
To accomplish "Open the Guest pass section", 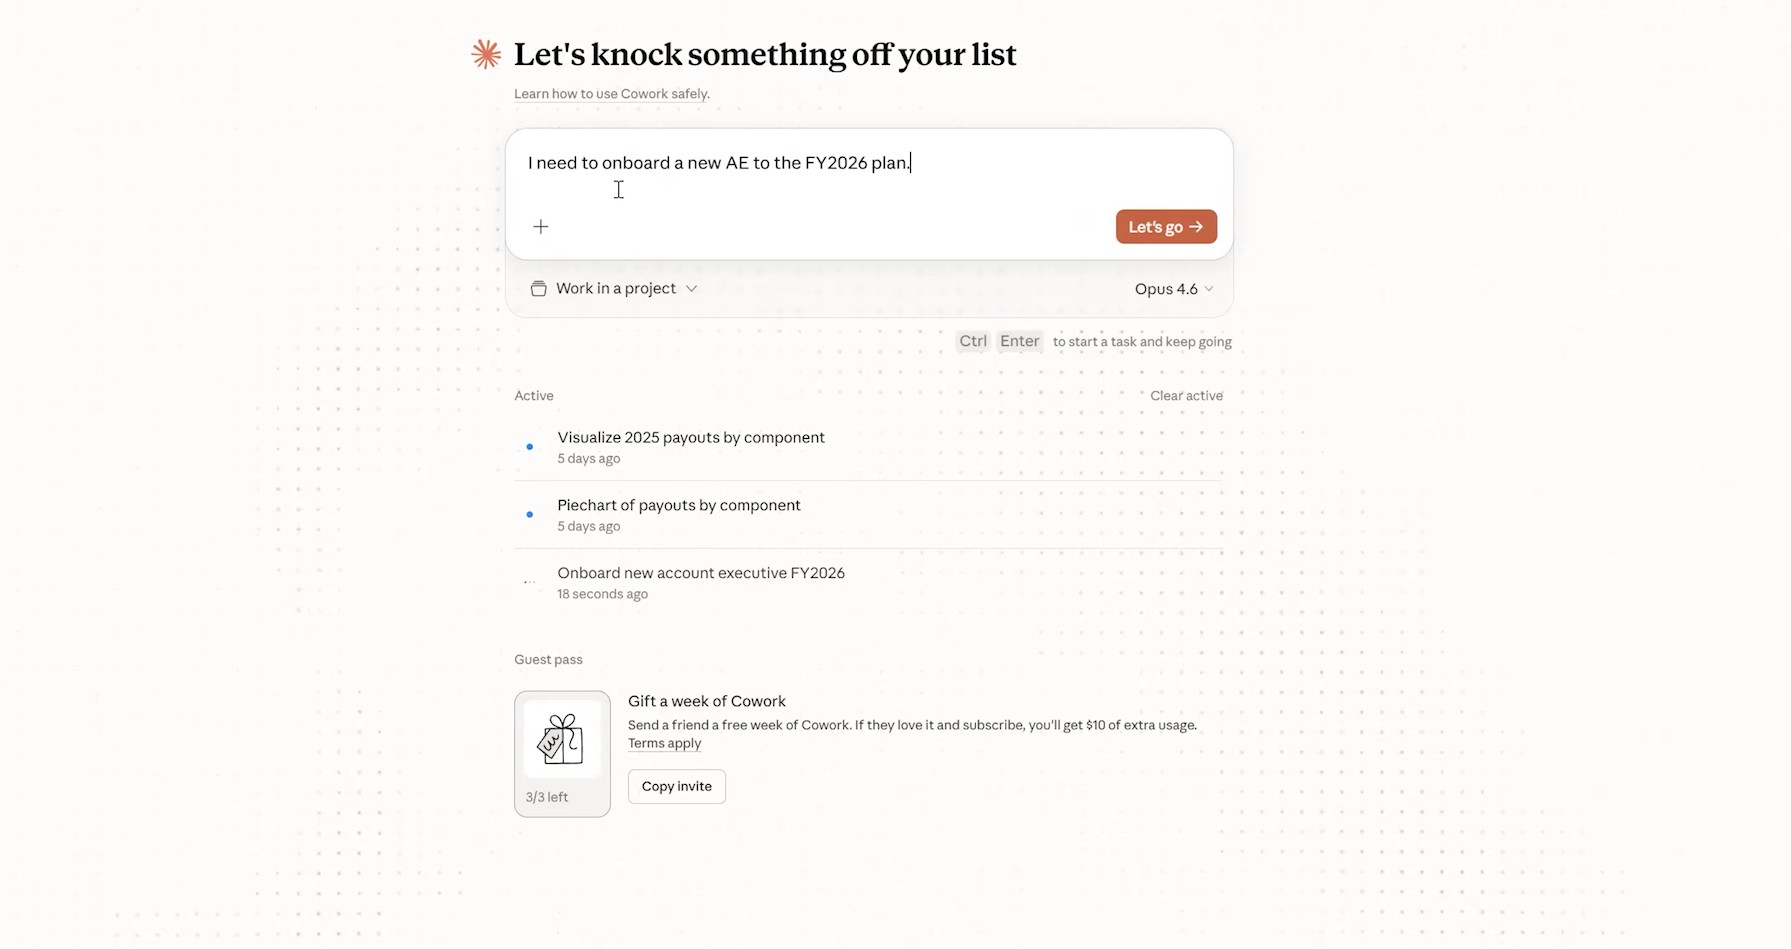I will coord(548,659).
